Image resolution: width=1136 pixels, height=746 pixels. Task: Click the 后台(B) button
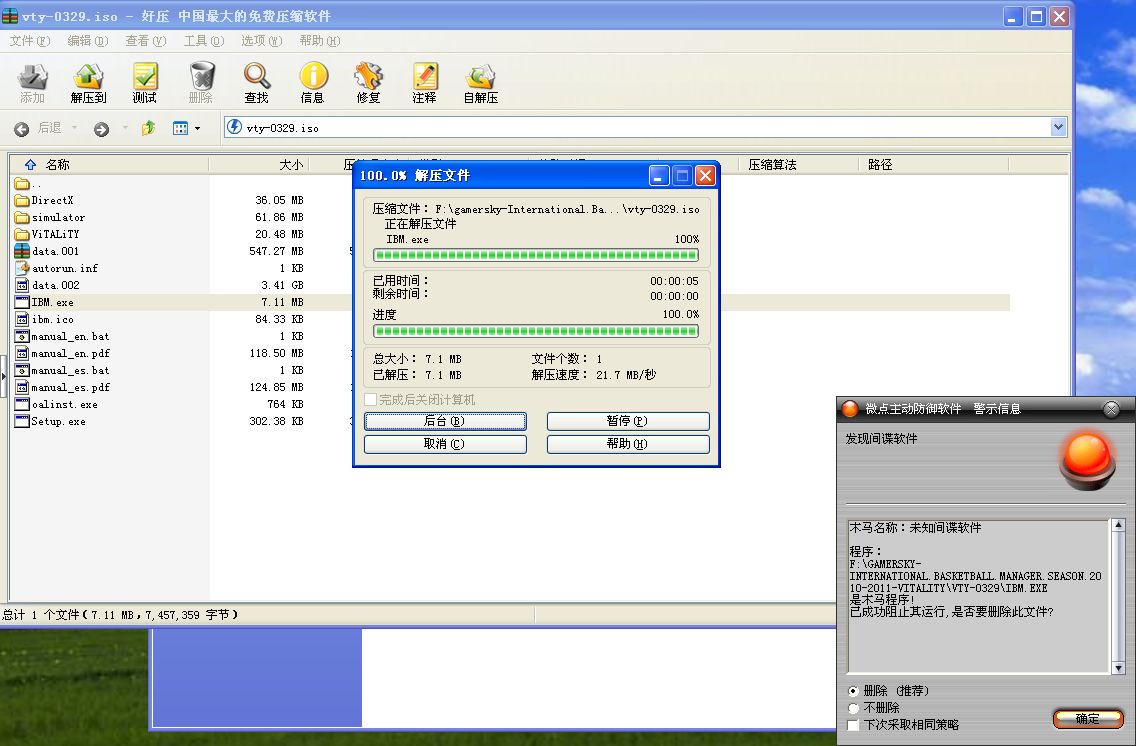[x=445, y=421]
